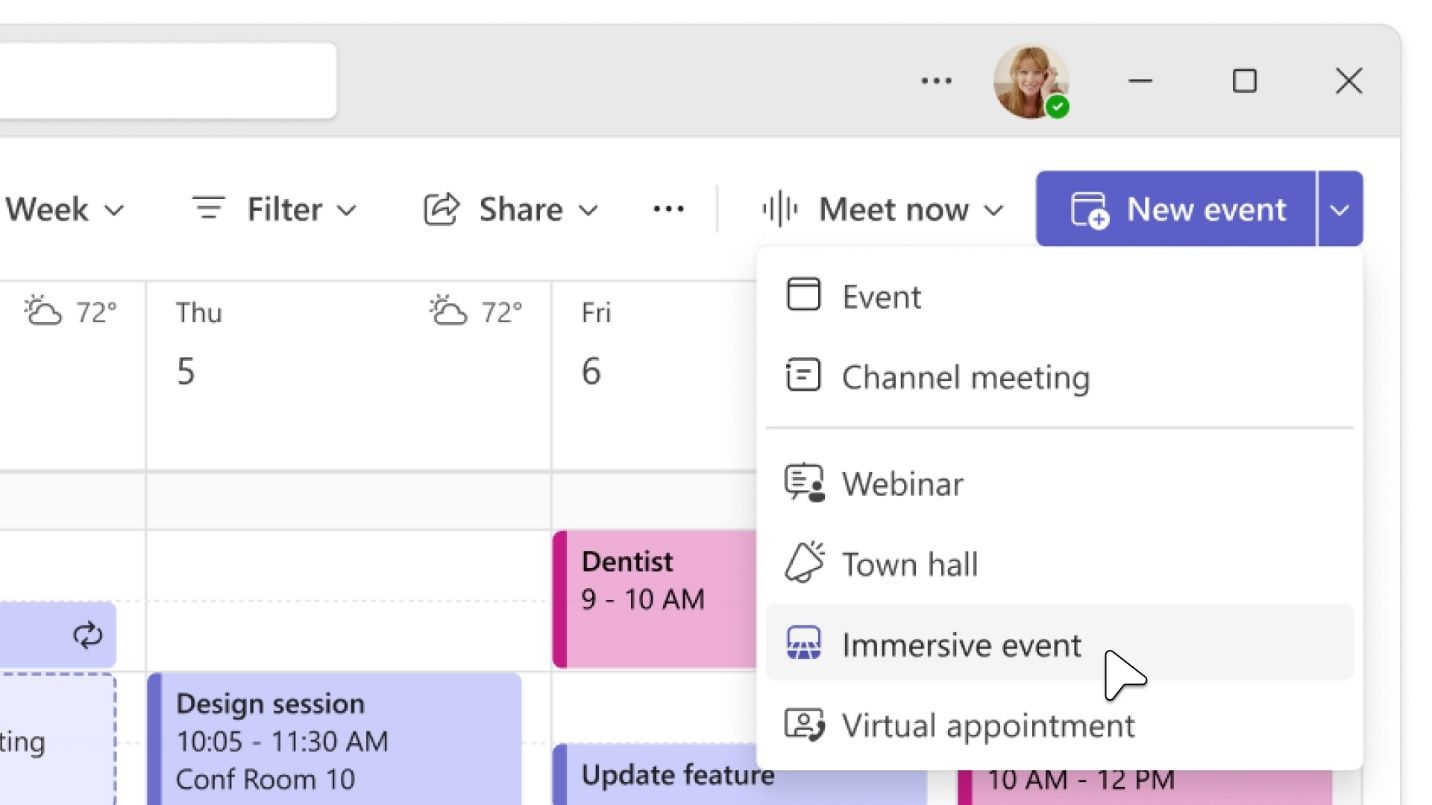1432x805 pixels.
Task: Click the recurrence icon on Wednesday's event
Action: point(88,635)
